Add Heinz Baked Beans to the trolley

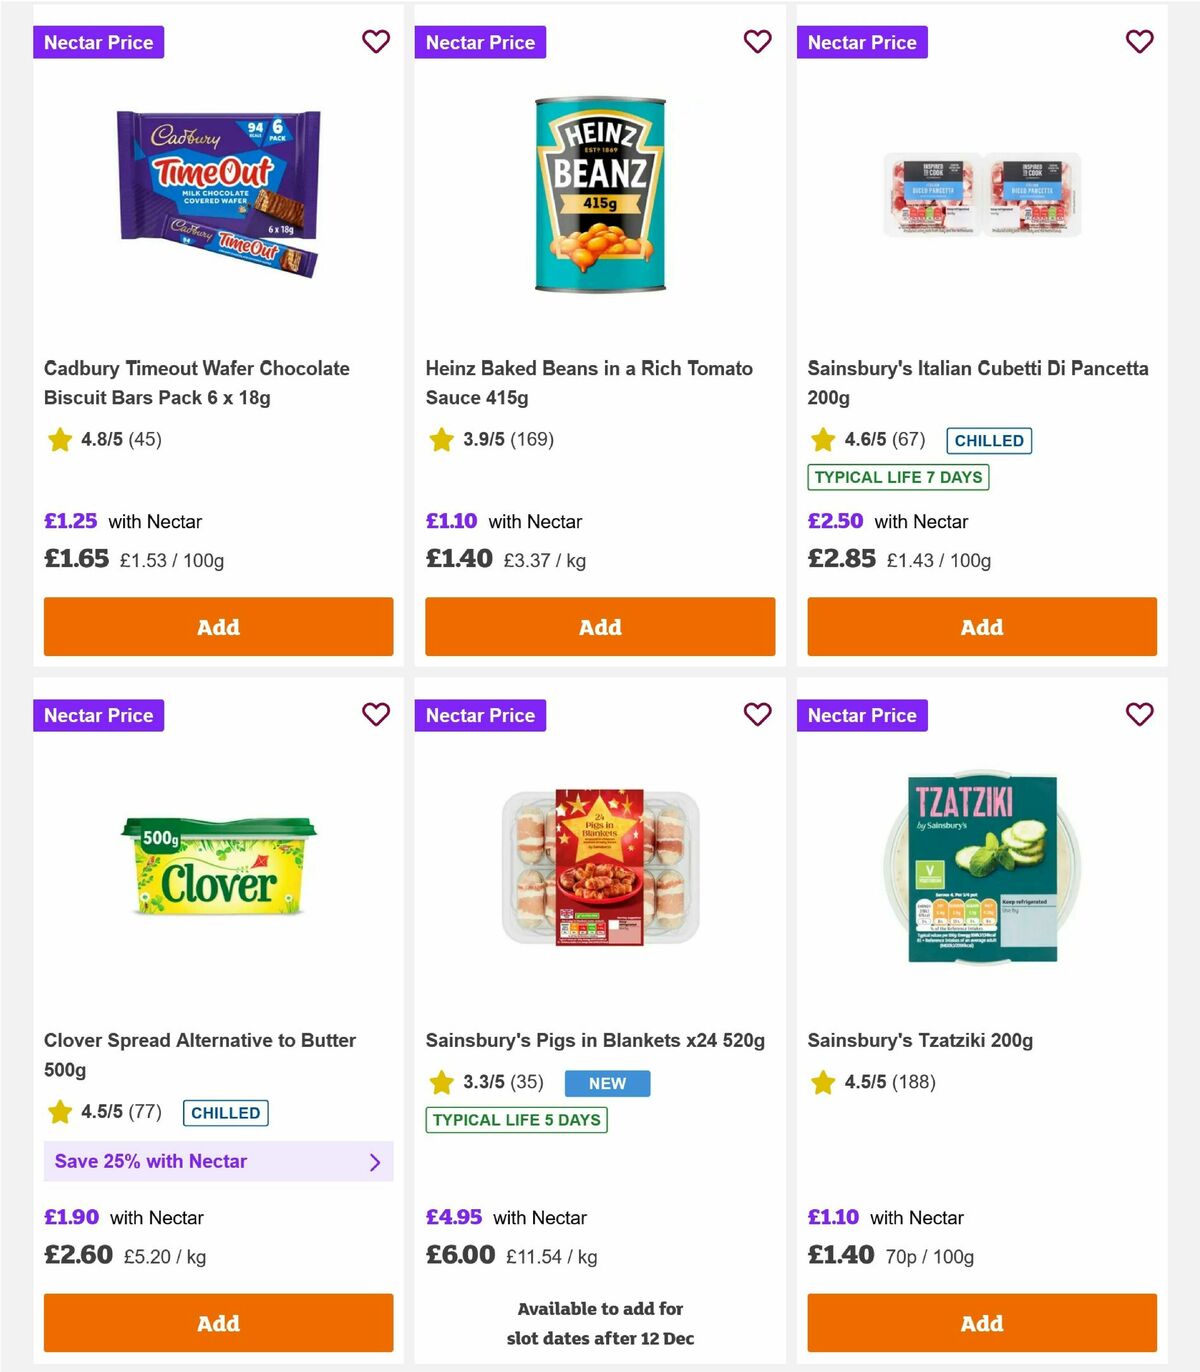599,627
